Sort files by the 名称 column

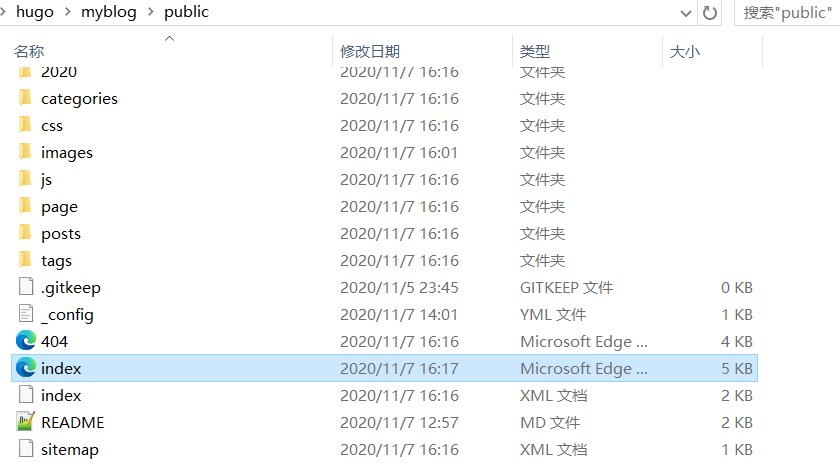[29, 51]
